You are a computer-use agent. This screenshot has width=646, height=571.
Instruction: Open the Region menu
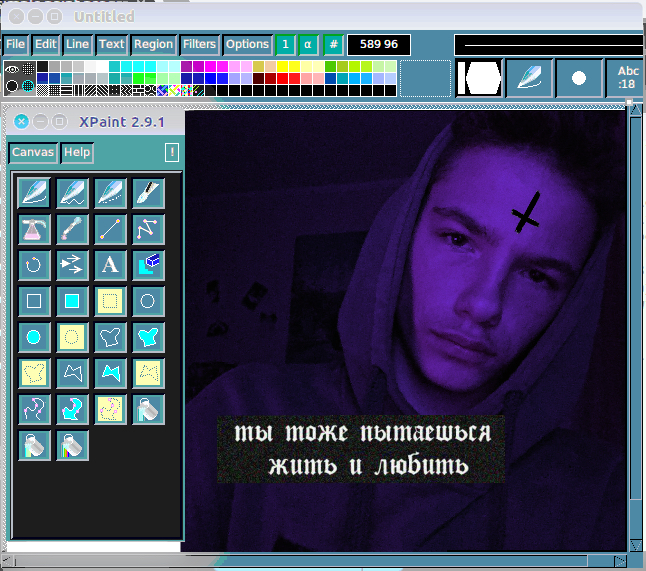153,44
